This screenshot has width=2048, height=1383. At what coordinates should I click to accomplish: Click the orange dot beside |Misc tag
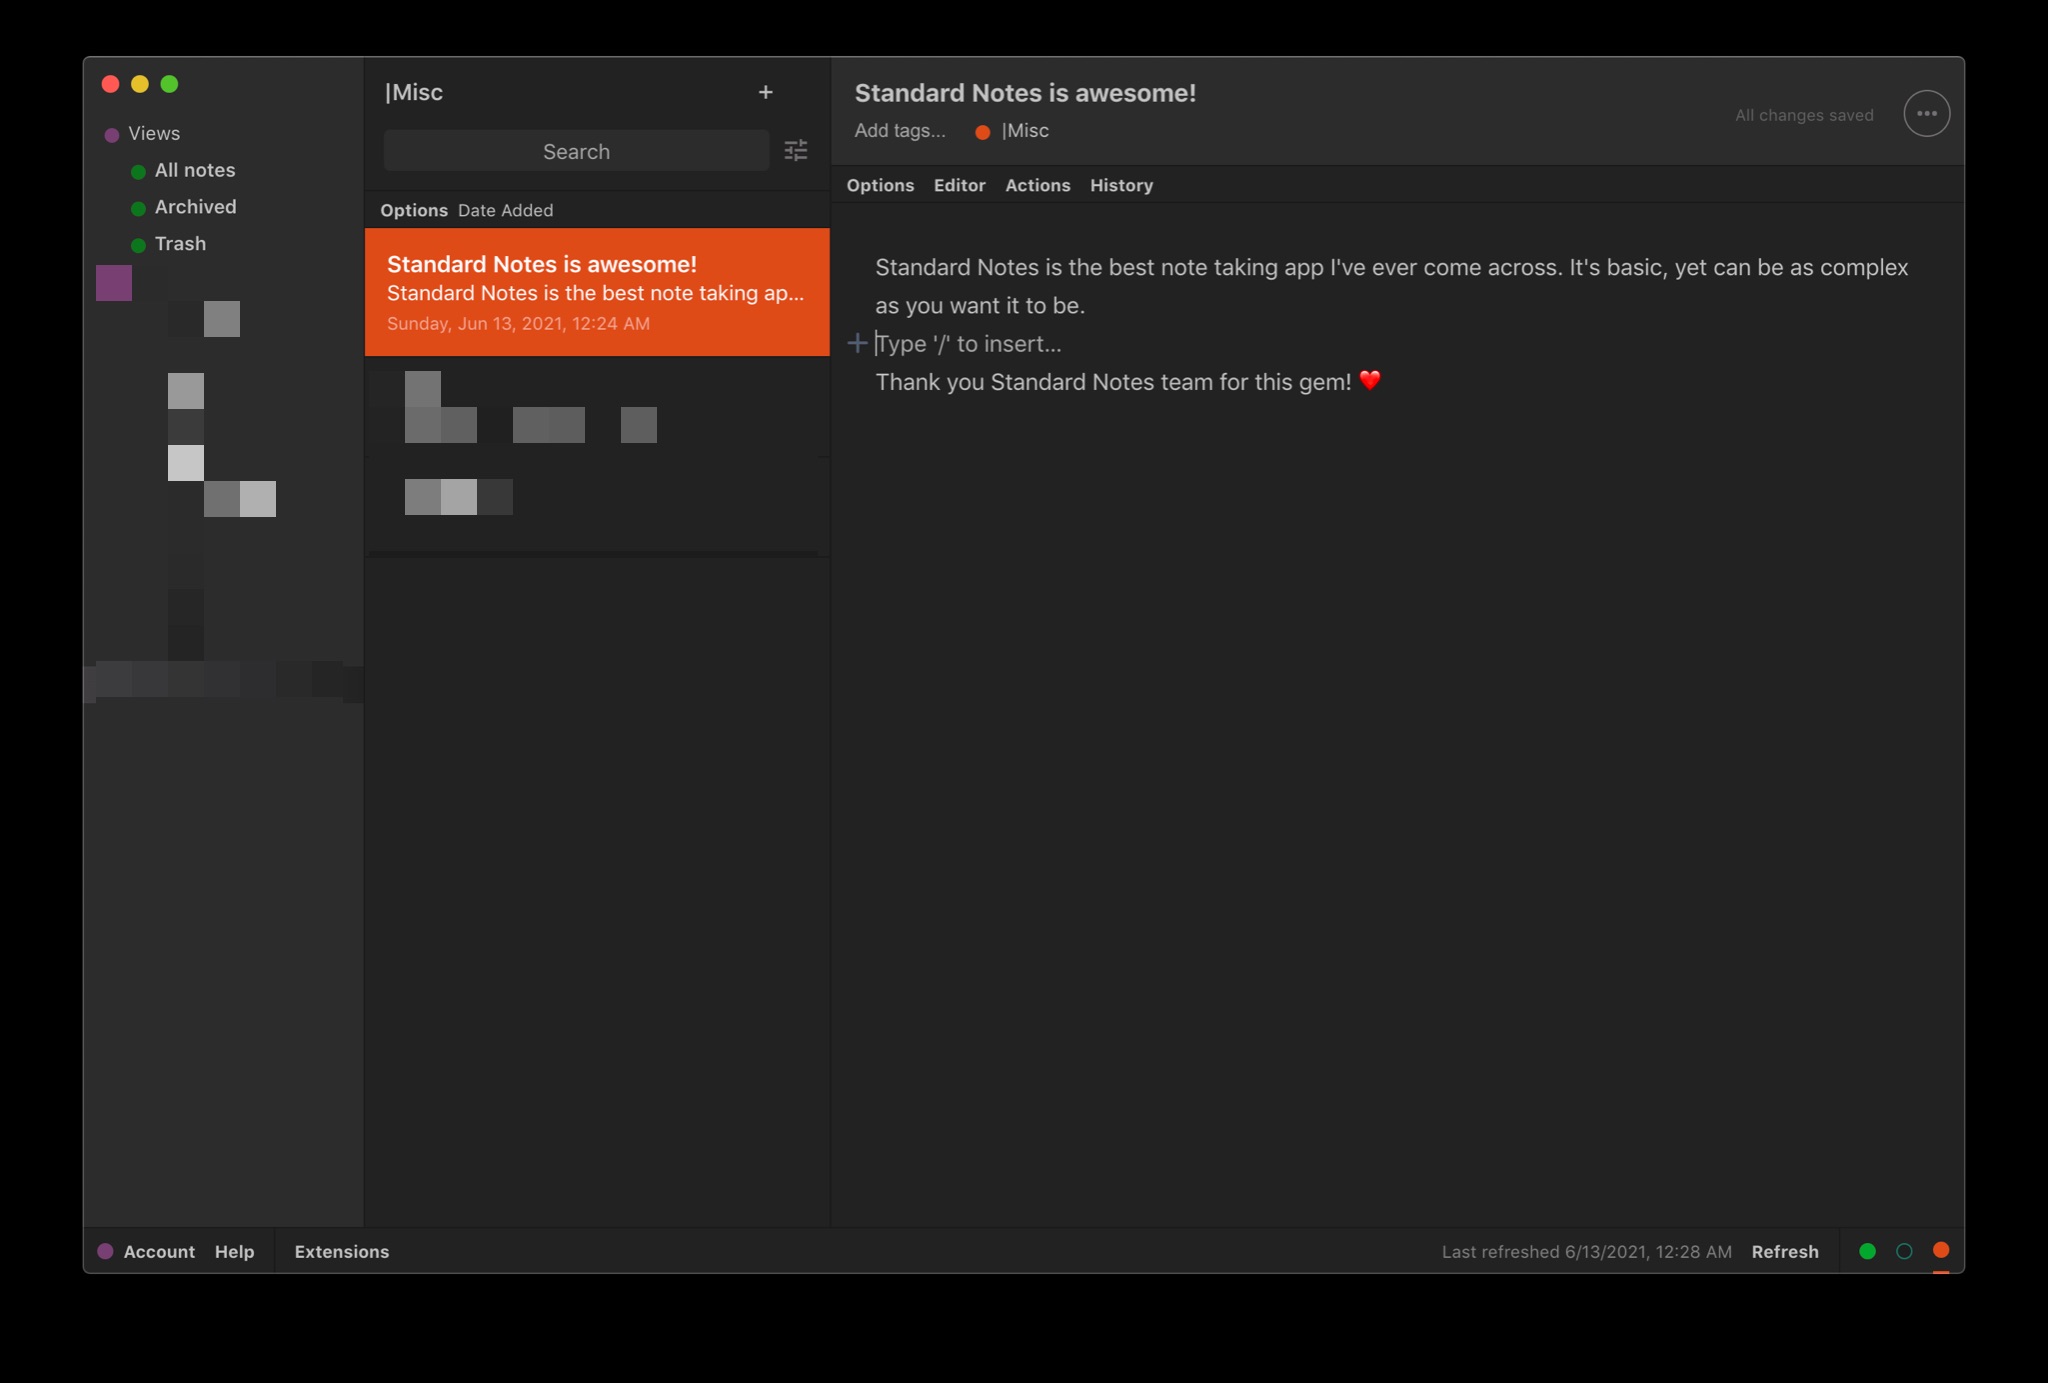click(x=982, y=132)
